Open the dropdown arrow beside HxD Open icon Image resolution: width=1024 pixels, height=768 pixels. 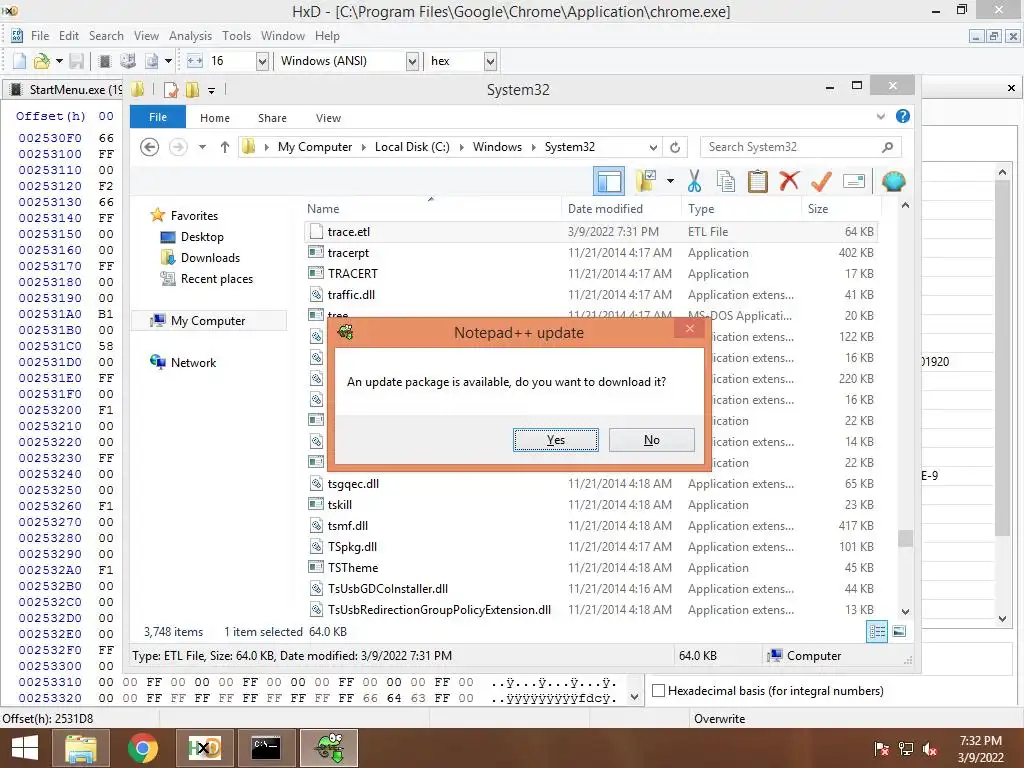59,61
